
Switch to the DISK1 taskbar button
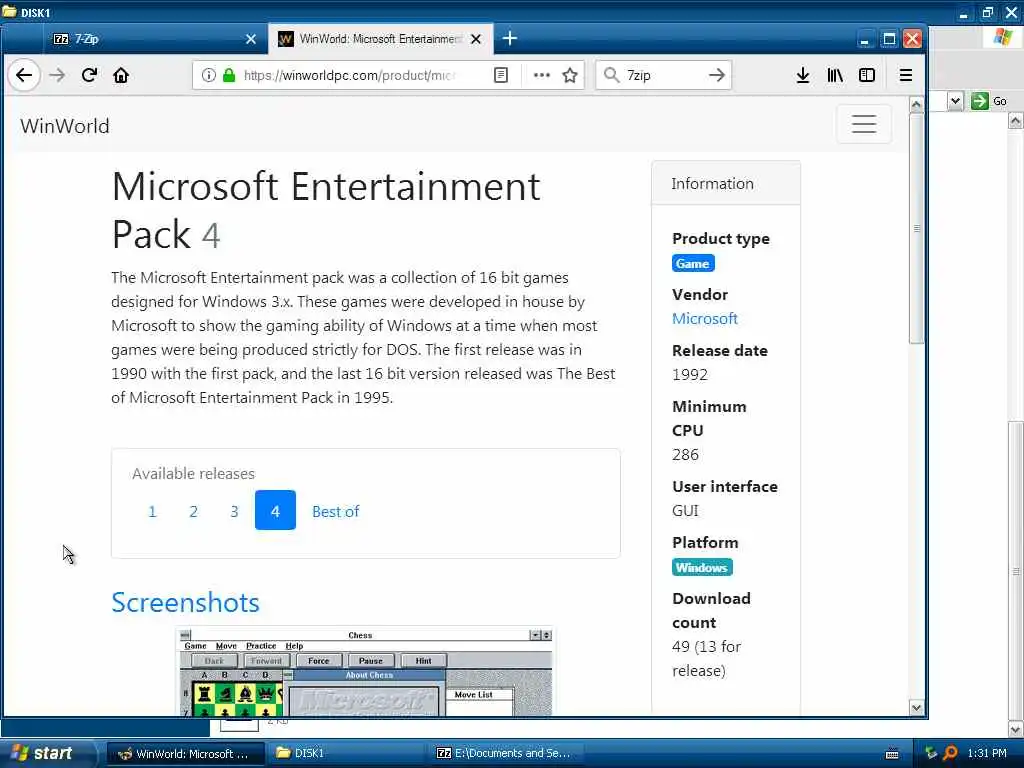[x=346, y=753]
